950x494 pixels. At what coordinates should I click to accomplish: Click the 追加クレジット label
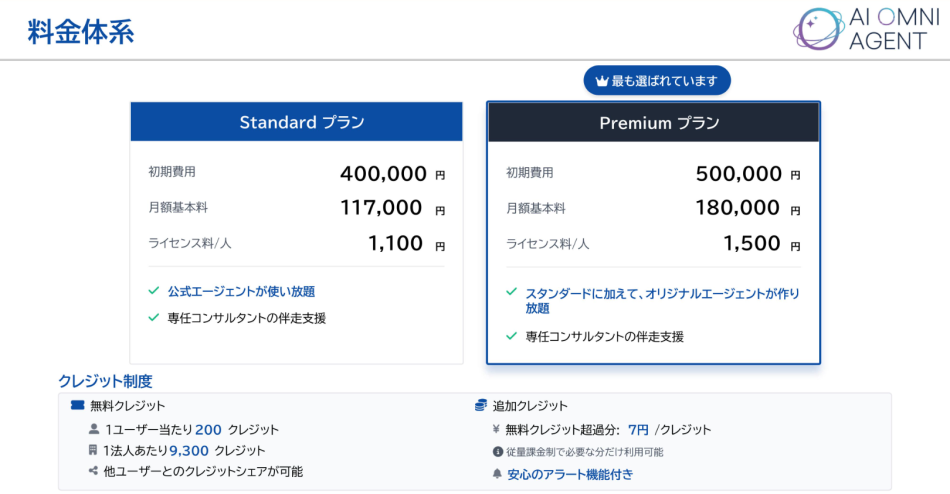click(530, 406)
